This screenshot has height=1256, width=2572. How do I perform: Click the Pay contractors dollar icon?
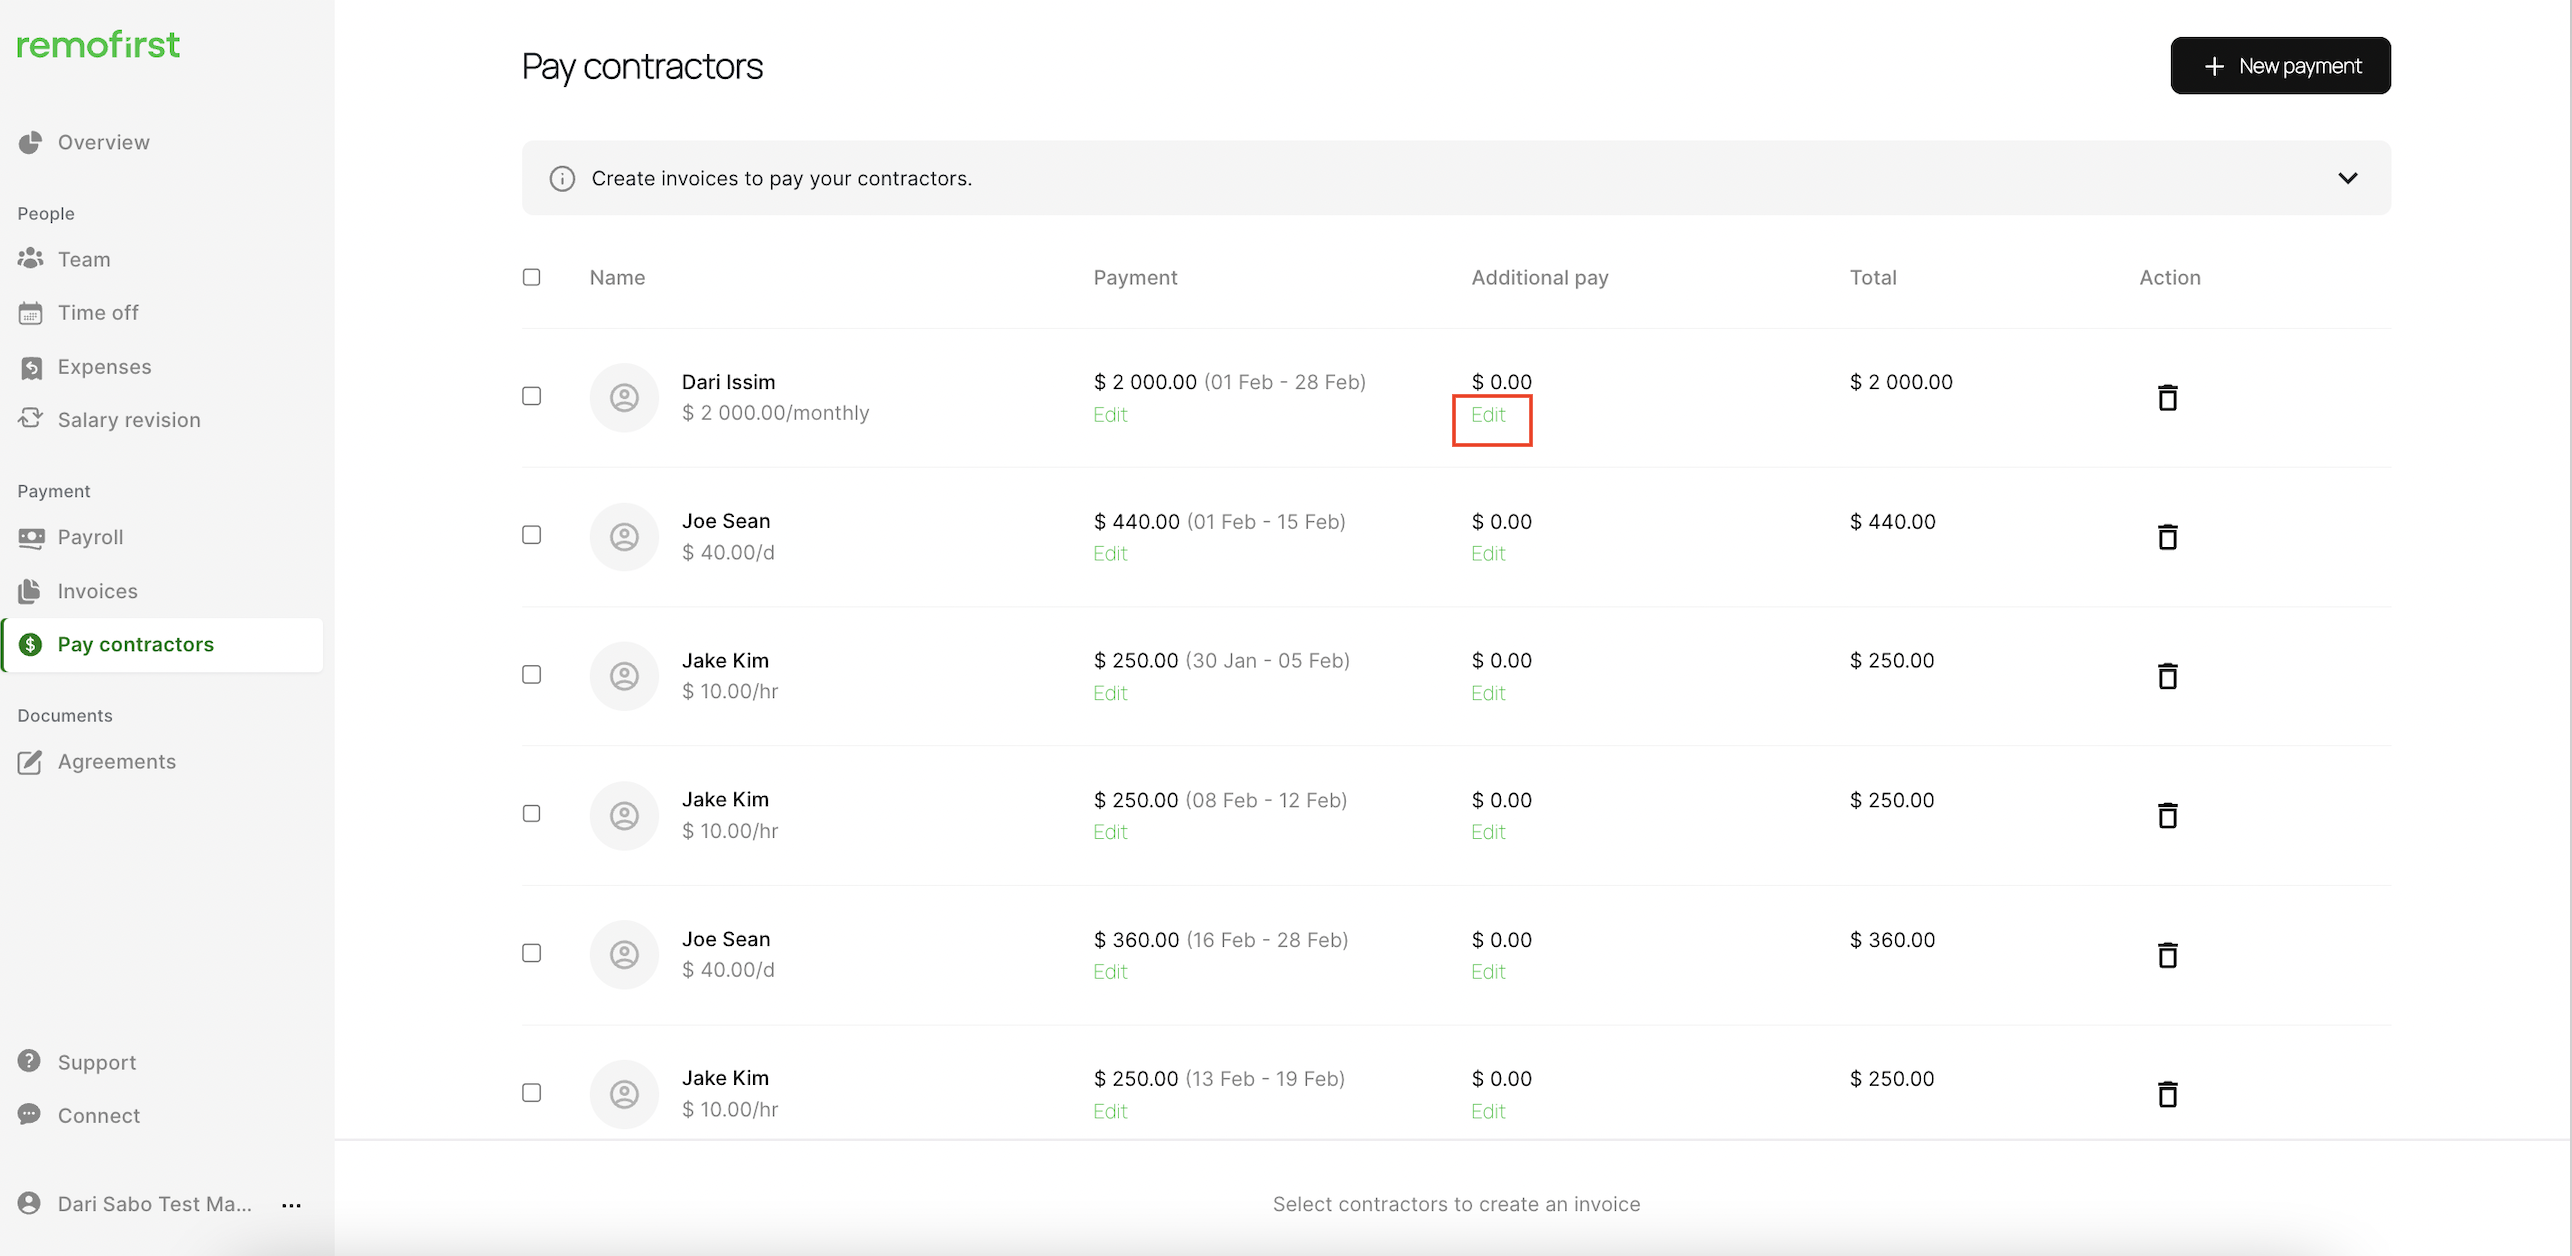pos(30,644)
